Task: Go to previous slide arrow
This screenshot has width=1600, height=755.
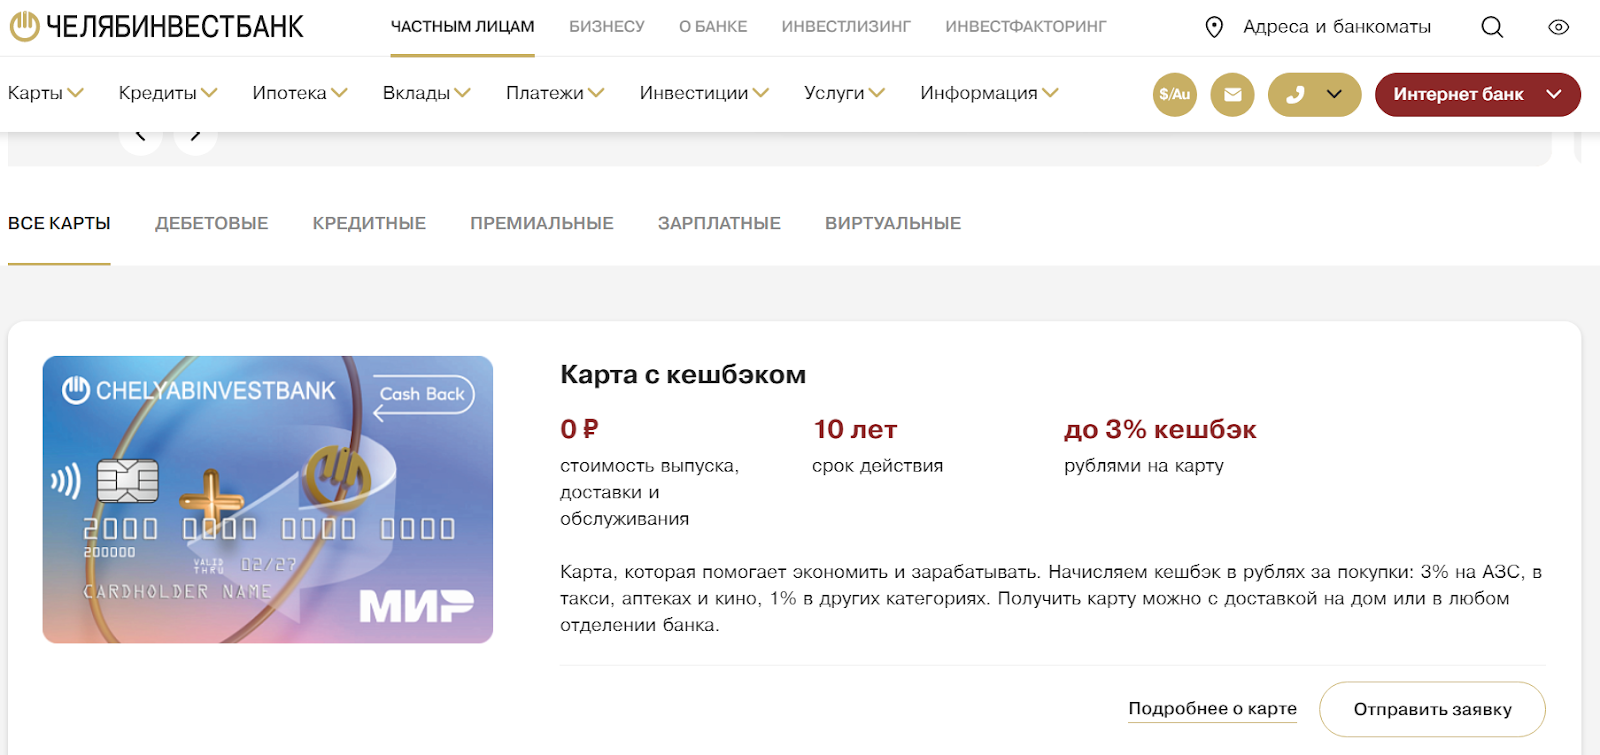Action: point(141,136)
